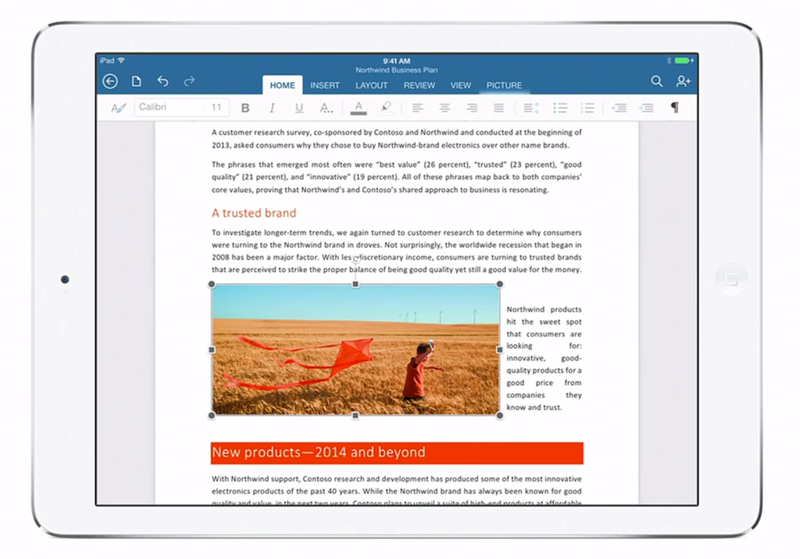800x559 pixels.
Task: Toggle underline formatting
Action: coord(299,108)
